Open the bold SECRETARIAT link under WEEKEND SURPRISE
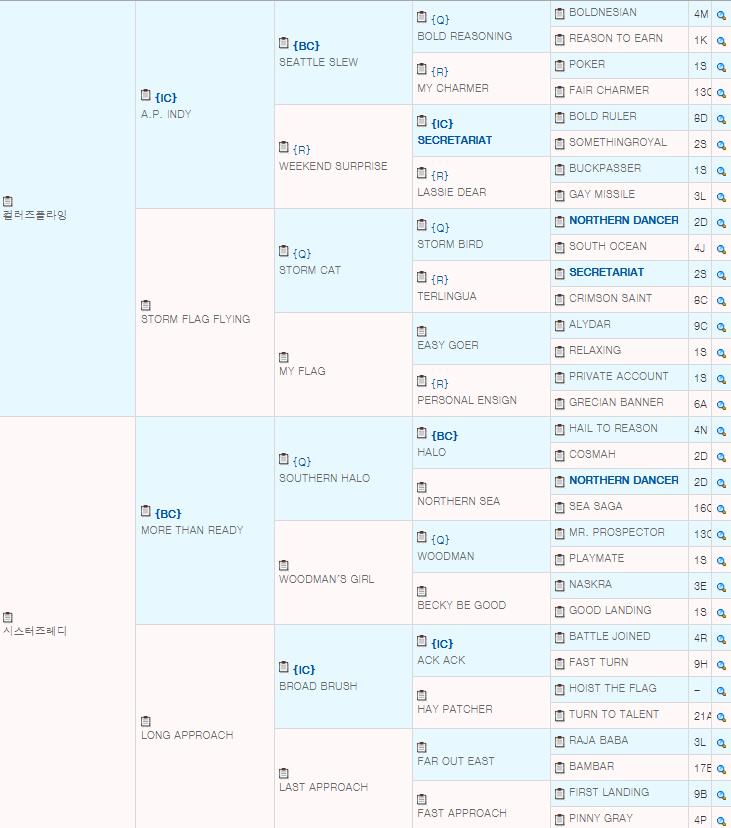 point(455,140)
